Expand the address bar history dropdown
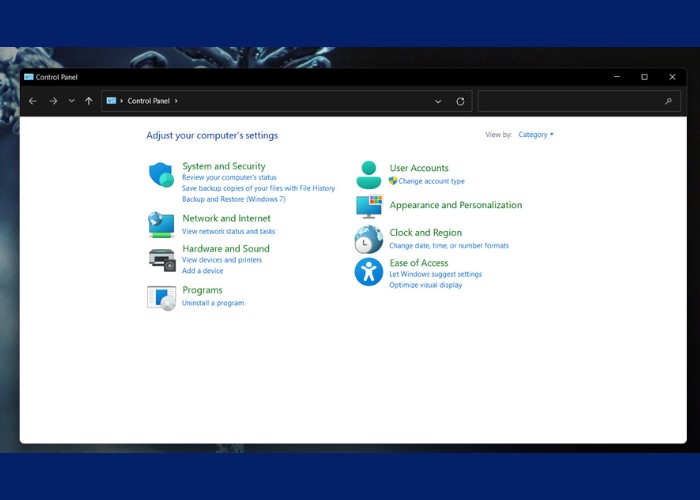The height and width of the screenshot is (500, 700). [438, 101]
